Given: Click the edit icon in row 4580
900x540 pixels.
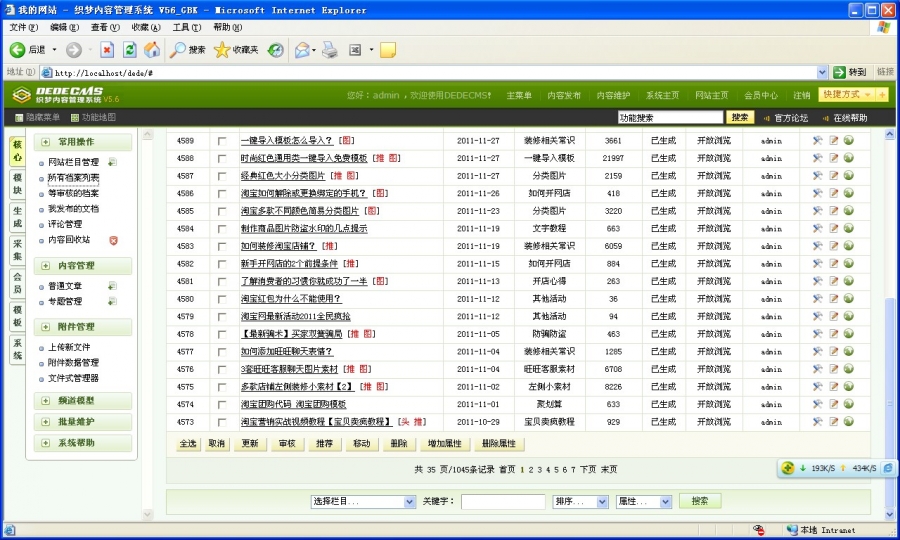Looking at the screenshot, I should pyautogui.click(x=833, y=298).
